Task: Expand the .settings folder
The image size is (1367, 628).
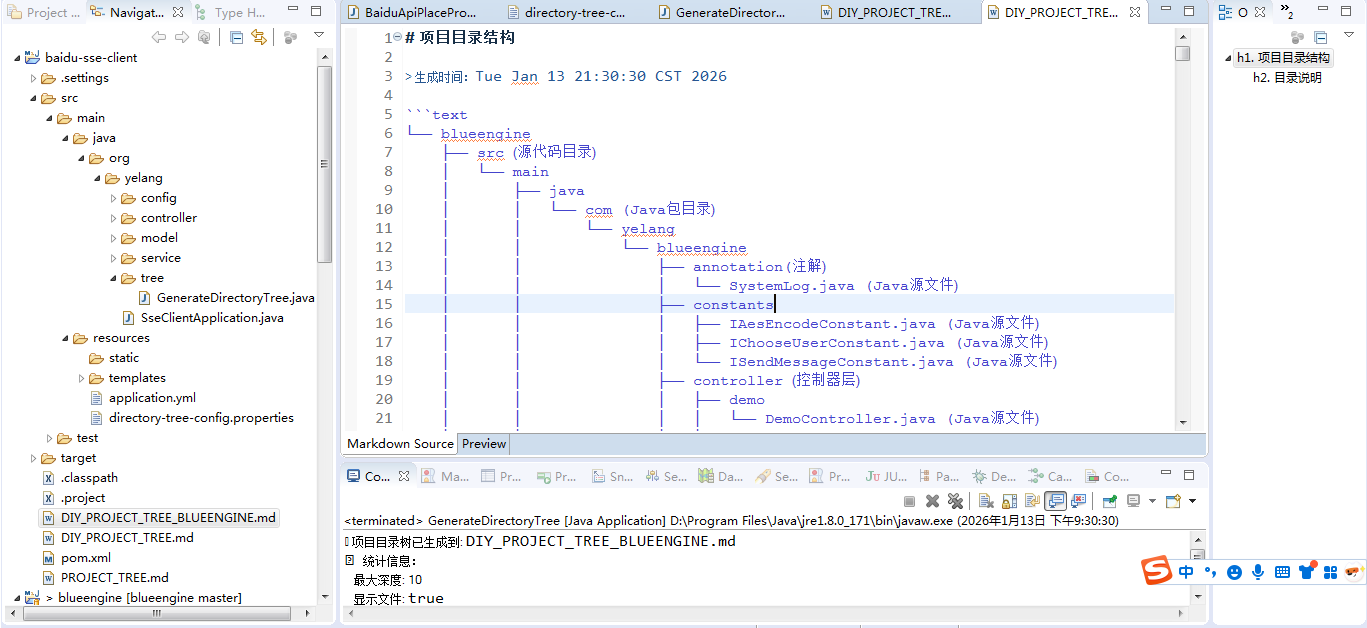Action: (33, 78)
